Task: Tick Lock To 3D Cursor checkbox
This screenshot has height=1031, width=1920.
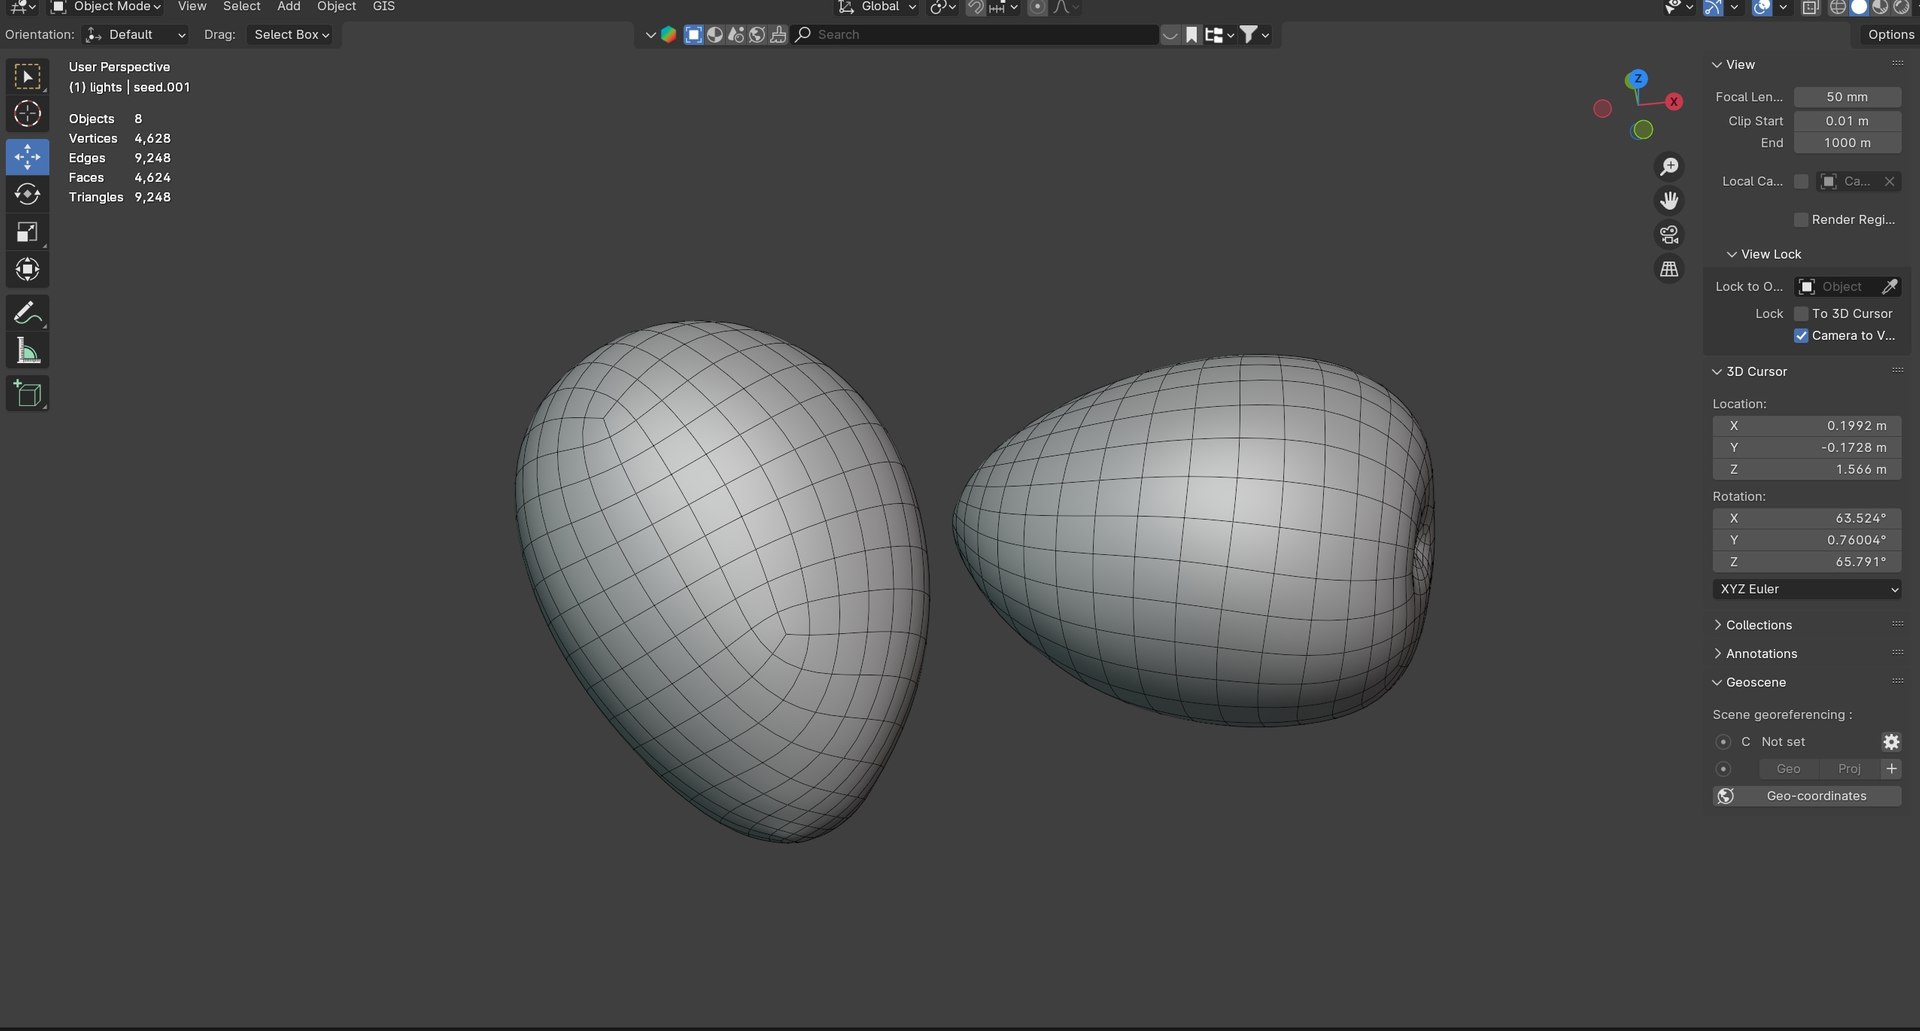Action: (x=1801, y=314)
